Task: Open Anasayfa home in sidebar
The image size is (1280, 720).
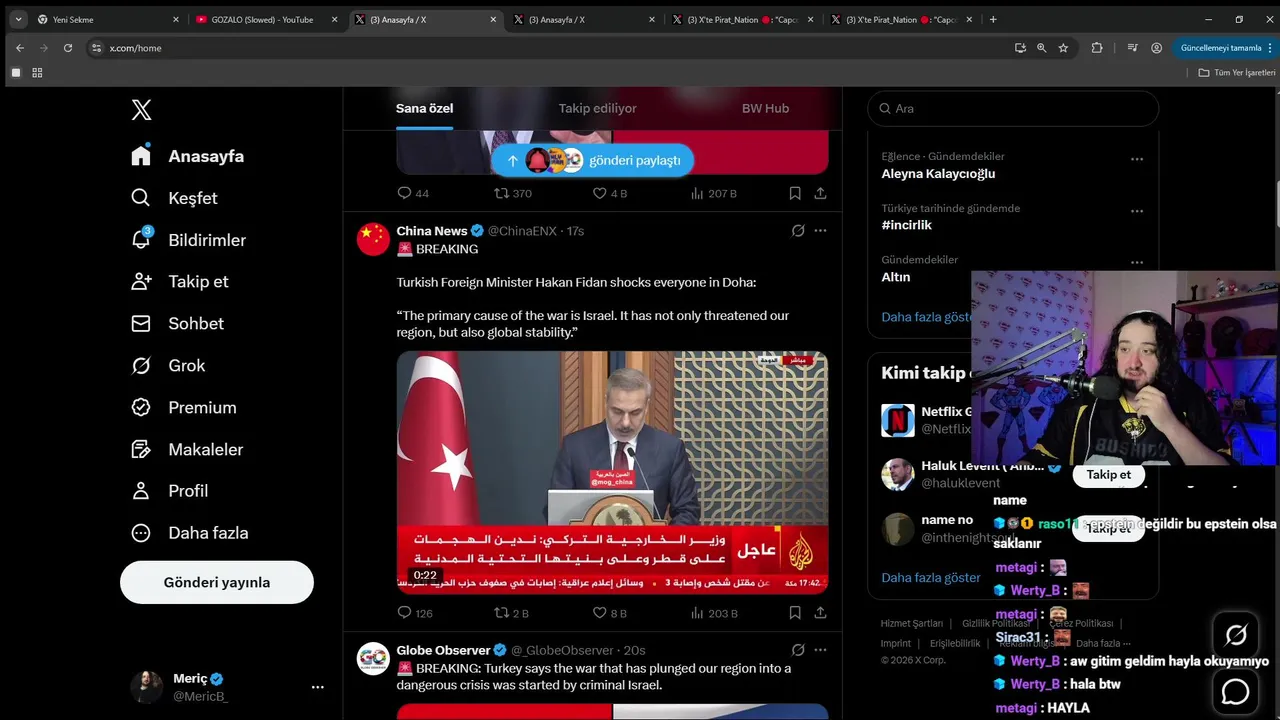Action: point(188,156)
